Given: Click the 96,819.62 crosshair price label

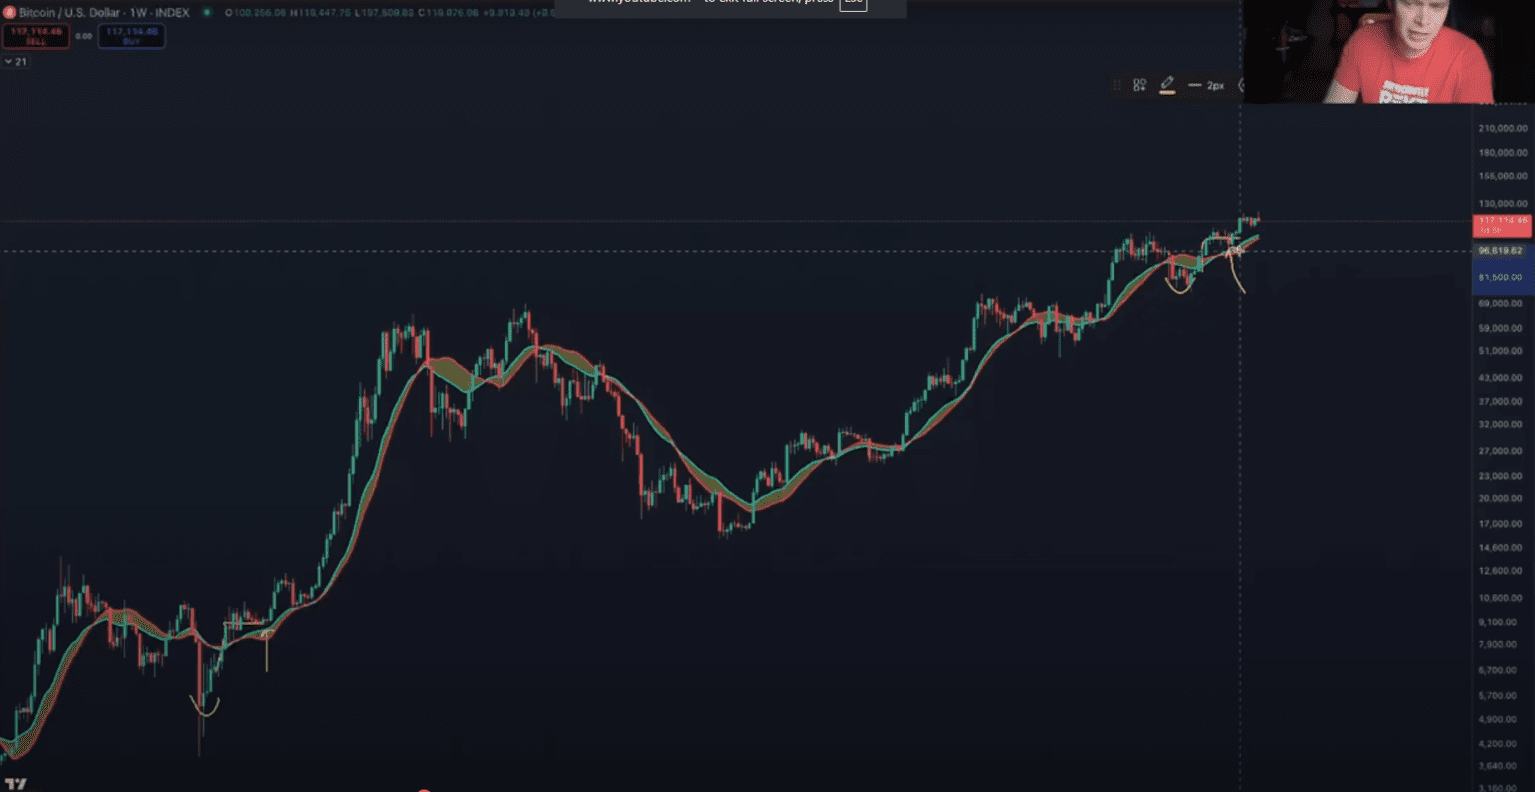Looking at the screenshot, I should pyautogui.click(x=1501, y=251).
